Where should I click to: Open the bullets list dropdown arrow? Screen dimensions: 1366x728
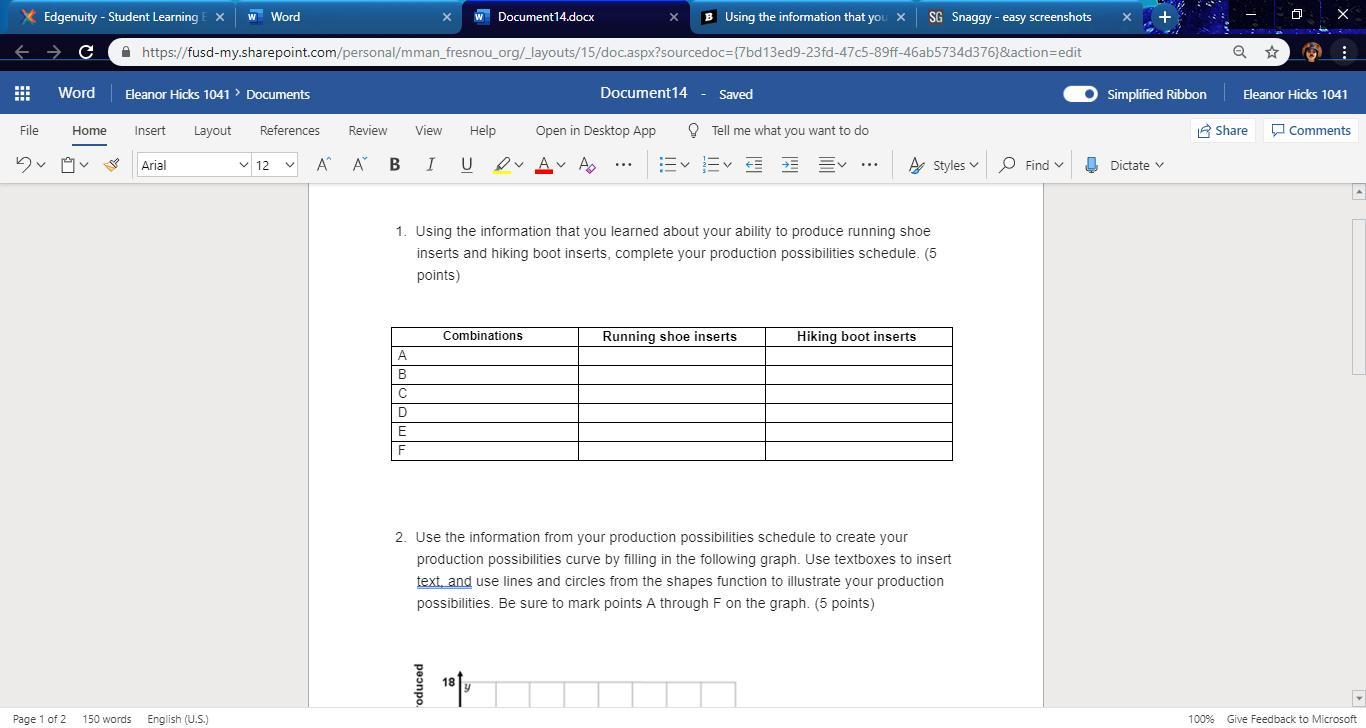[x=685, y=165]
